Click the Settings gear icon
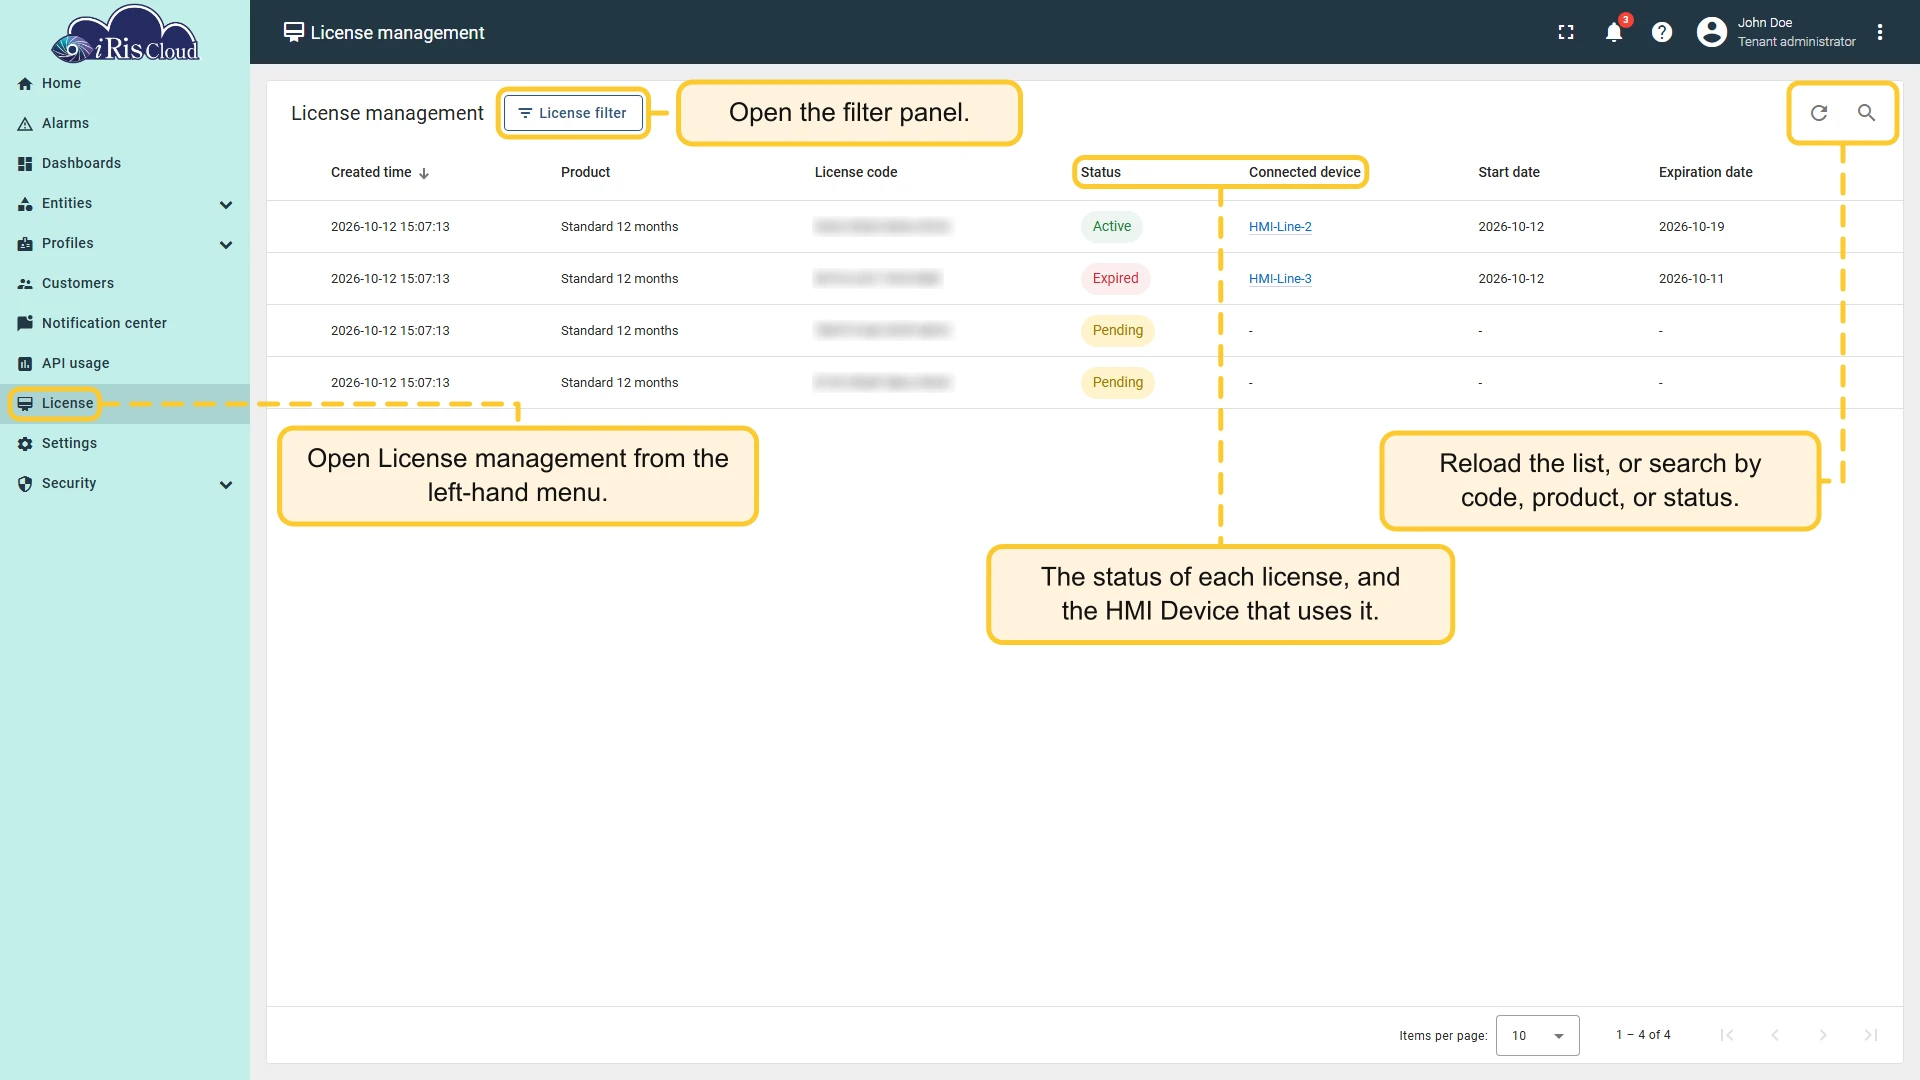 25,444
